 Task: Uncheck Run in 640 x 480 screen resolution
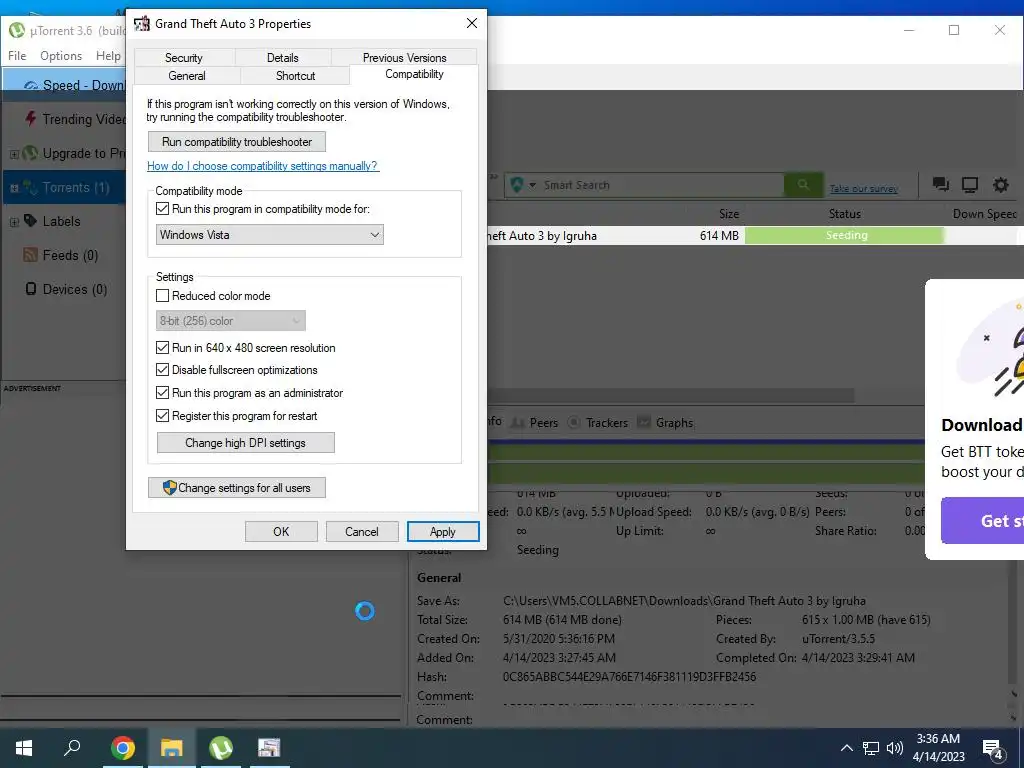[163, 348]
